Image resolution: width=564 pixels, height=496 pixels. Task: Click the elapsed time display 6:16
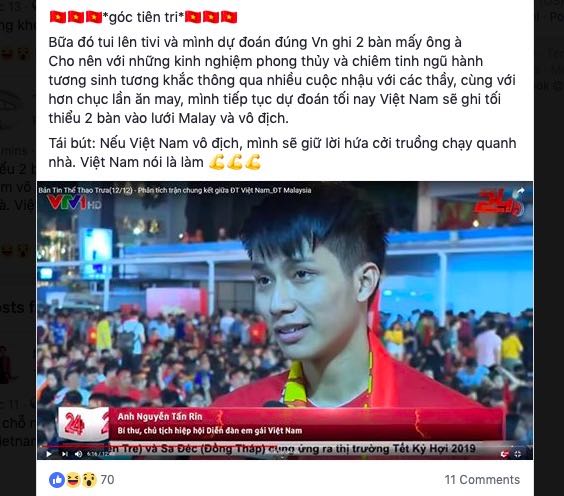tap(91, 454)
